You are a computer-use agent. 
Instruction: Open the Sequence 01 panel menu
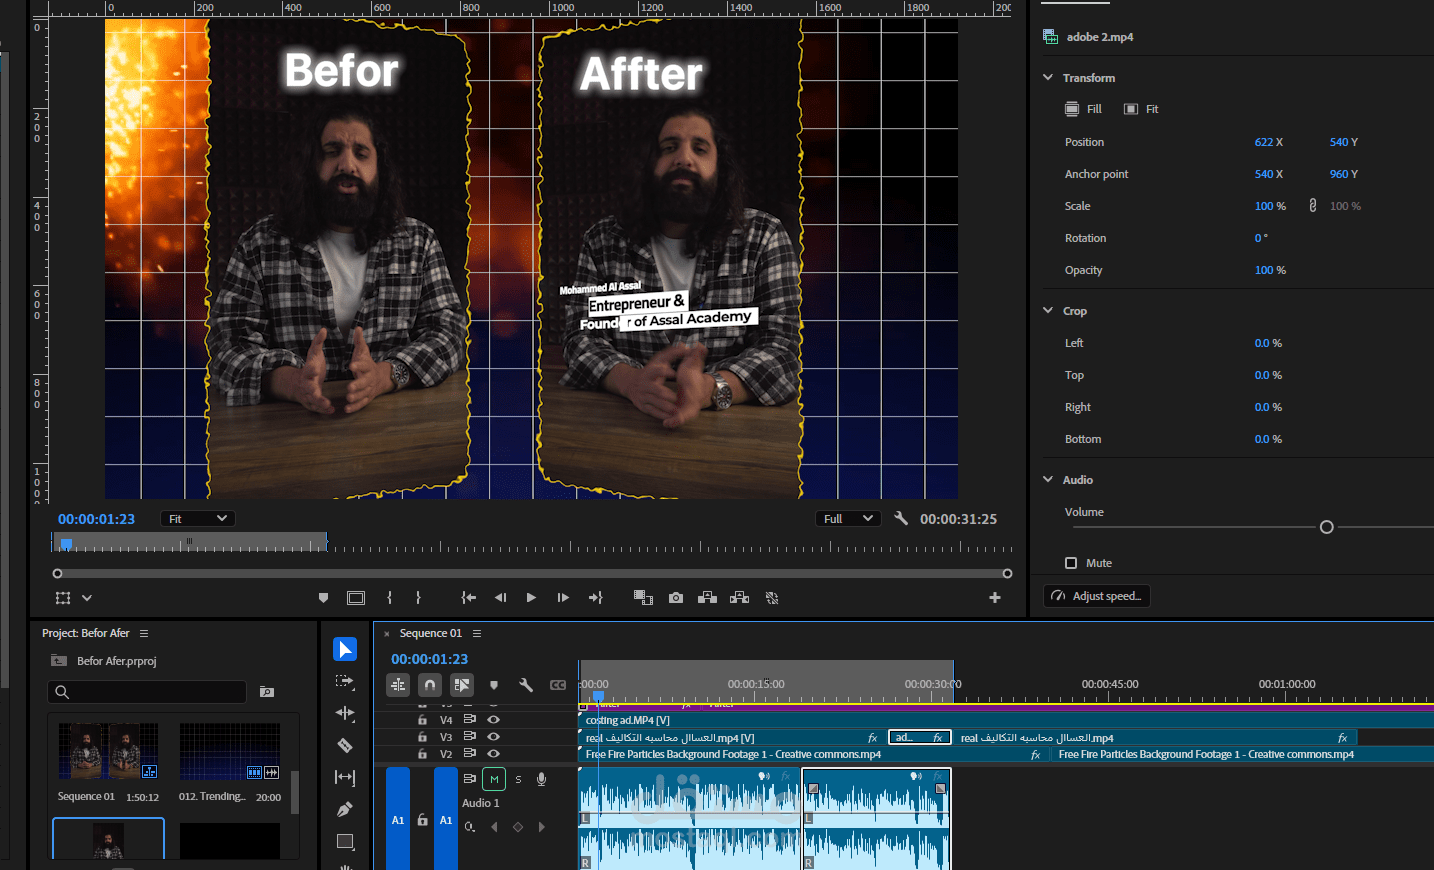click(x=477, y=633)
